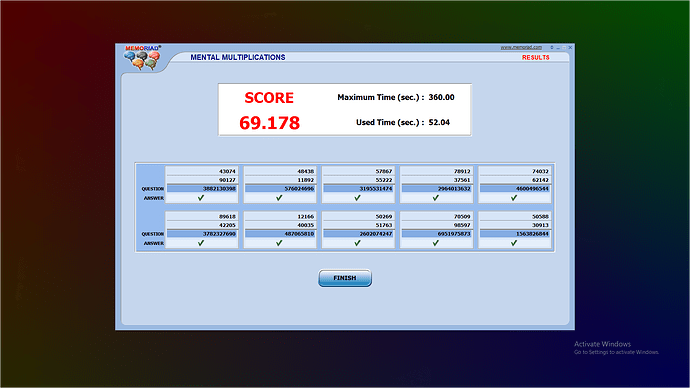Click checkmark under result 487065810
The height and width of the screenshot is (388, 690).
(279, 243)
